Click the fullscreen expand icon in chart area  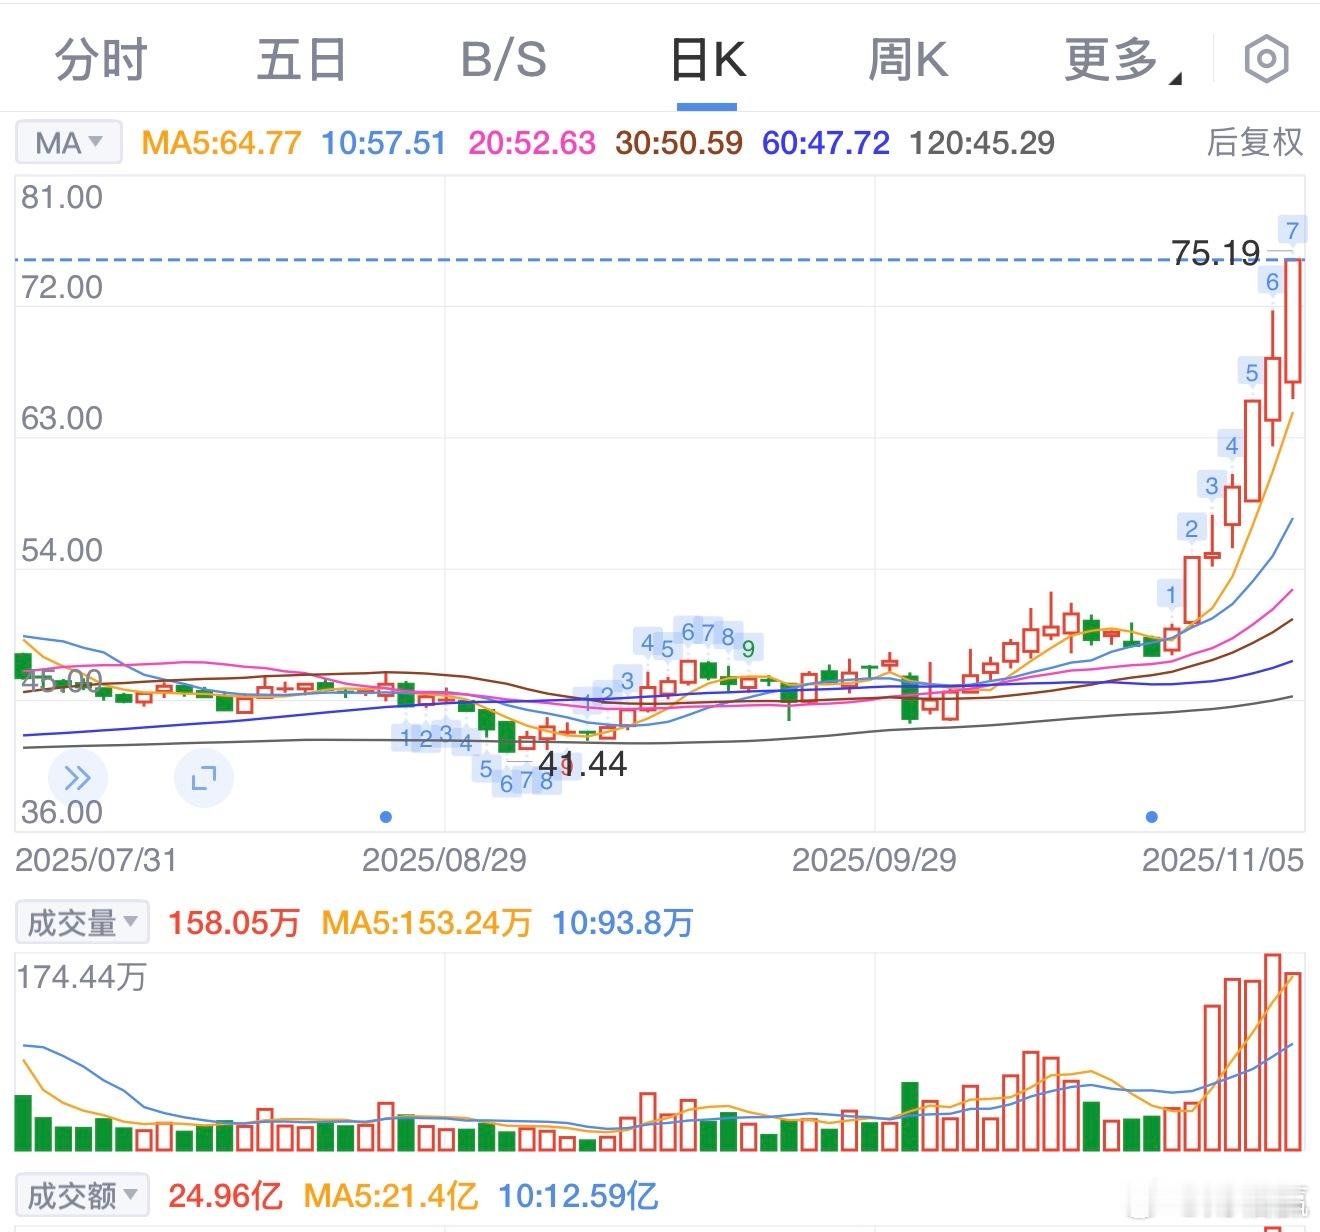tap(204, 777)
